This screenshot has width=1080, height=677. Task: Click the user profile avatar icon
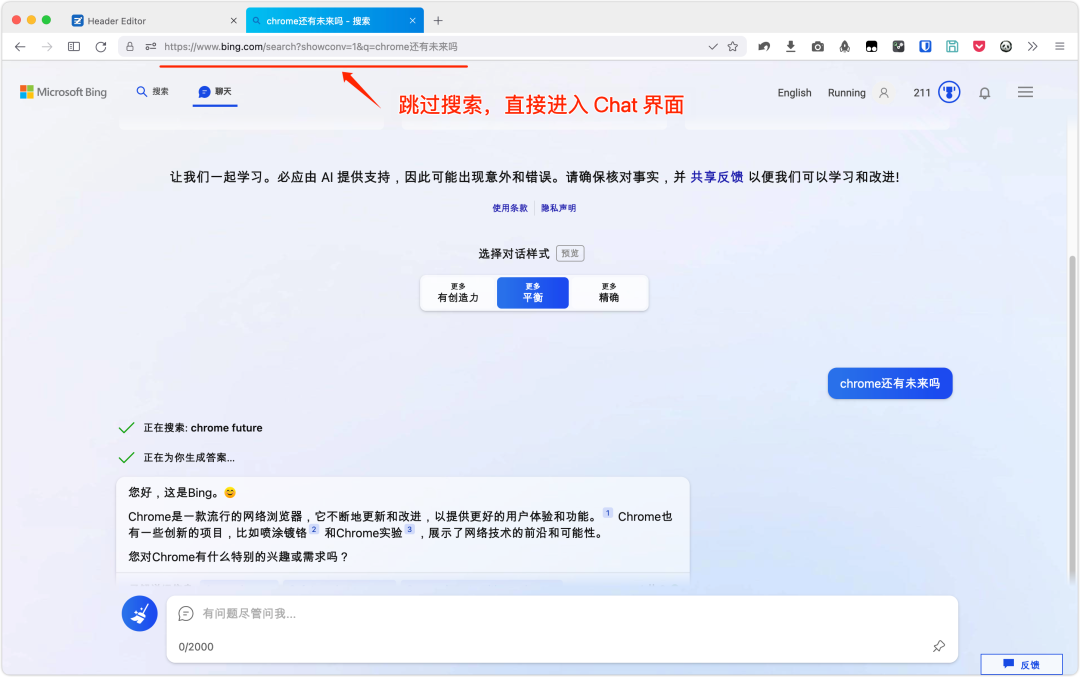pyautogui.click(x=884, y=93)
